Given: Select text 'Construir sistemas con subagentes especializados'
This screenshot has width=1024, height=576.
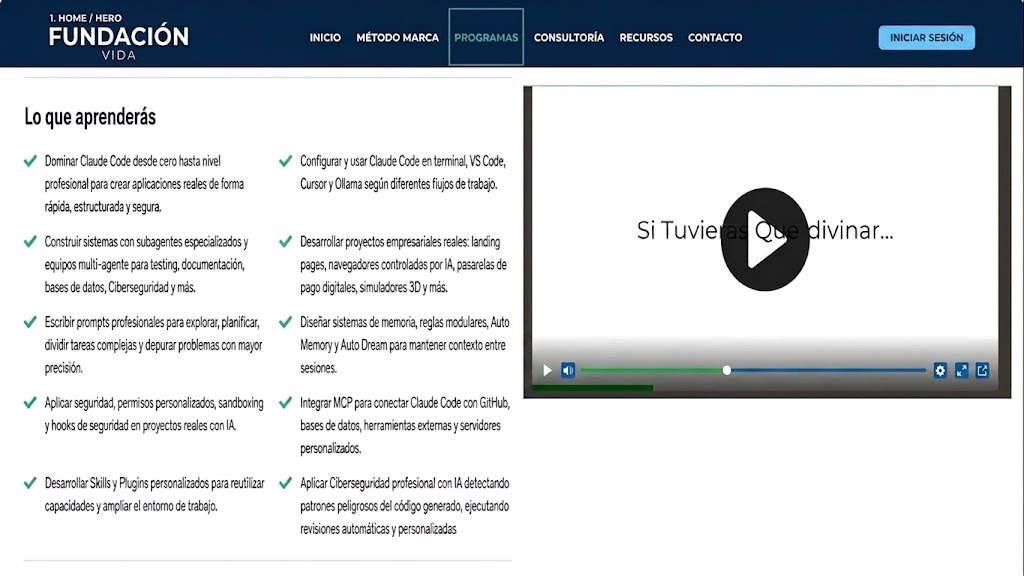Looking at the screenshot, I should (x=144, y=242).
